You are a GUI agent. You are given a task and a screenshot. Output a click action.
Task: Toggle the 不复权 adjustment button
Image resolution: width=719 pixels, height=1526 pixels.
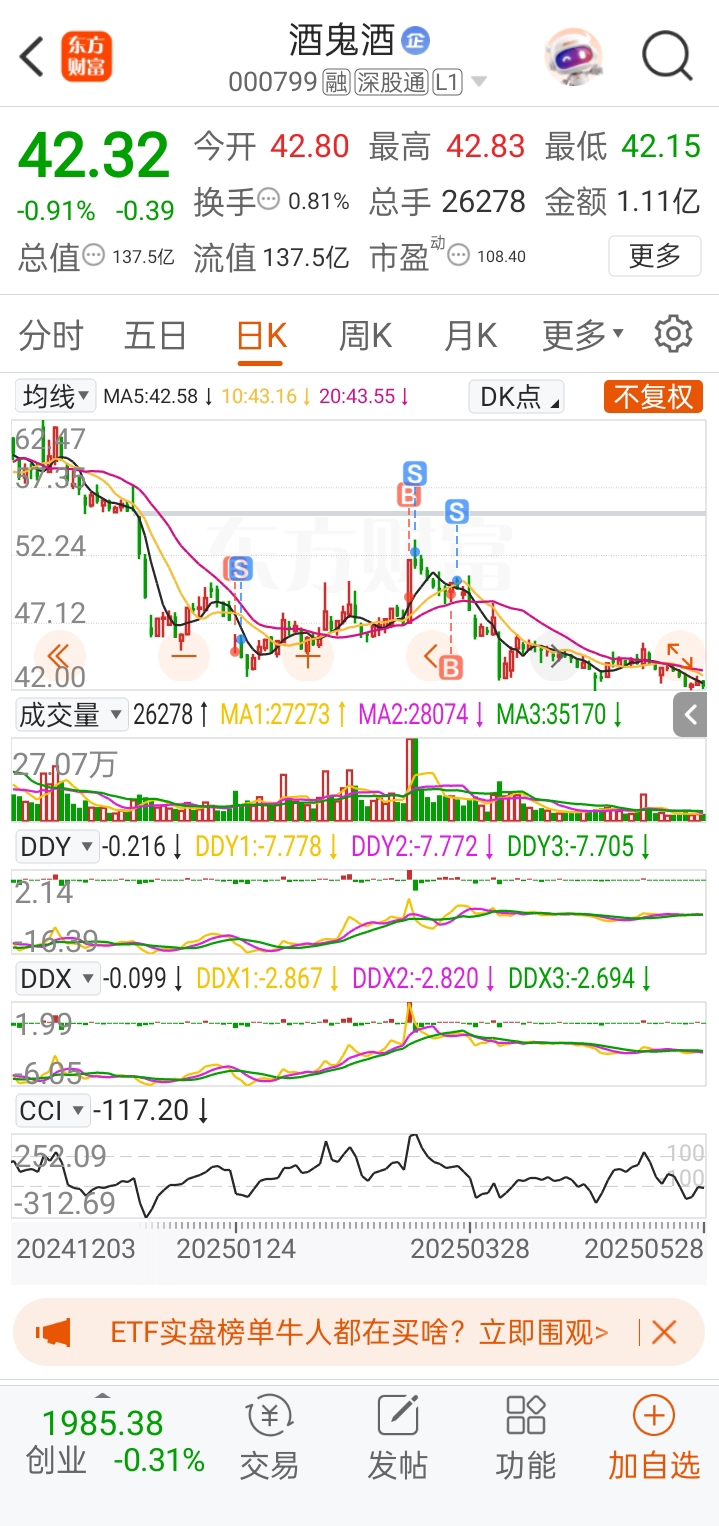coord(653,397)
